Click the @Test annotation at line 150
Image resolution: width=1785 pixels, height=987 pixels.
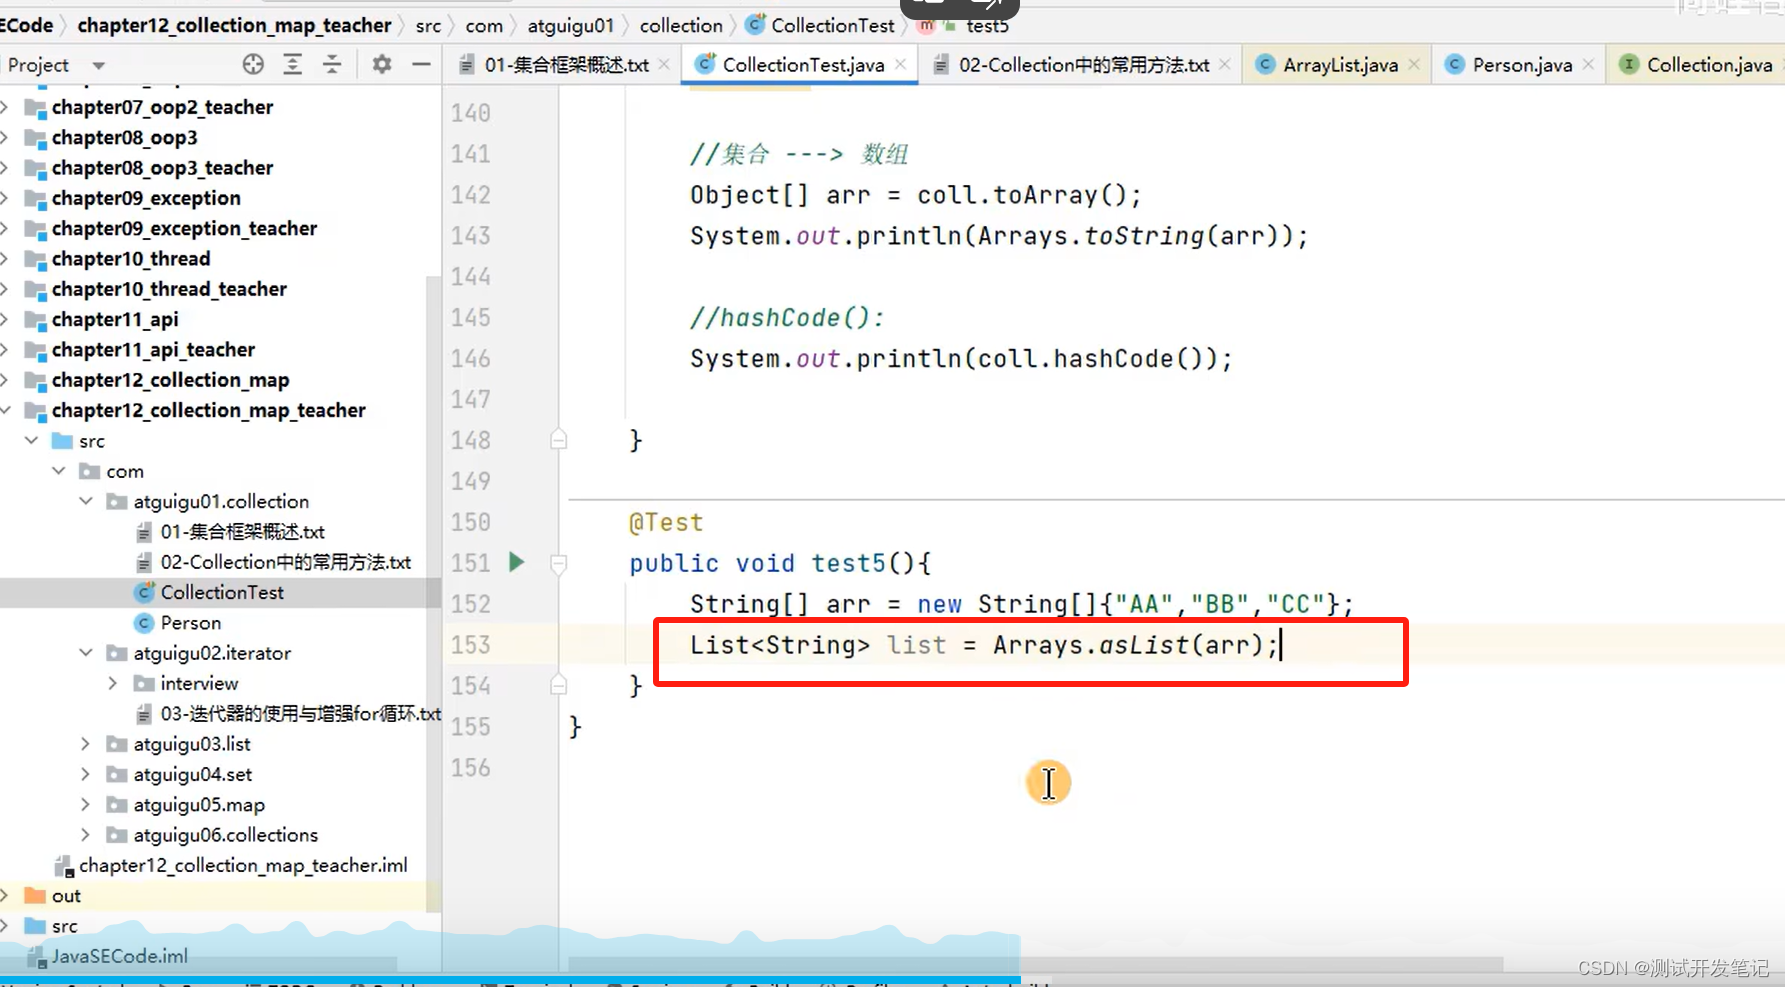[666, 522]
